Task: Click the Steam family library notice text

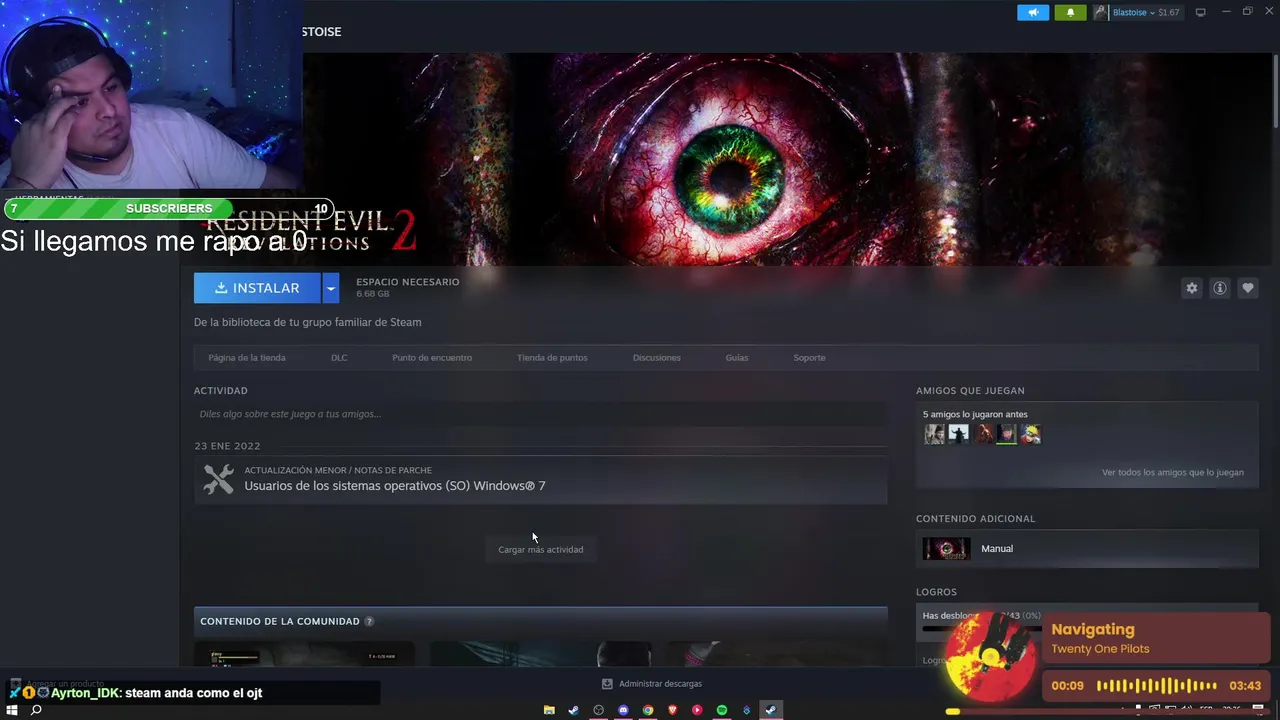Action: click(x=308, y=322)
